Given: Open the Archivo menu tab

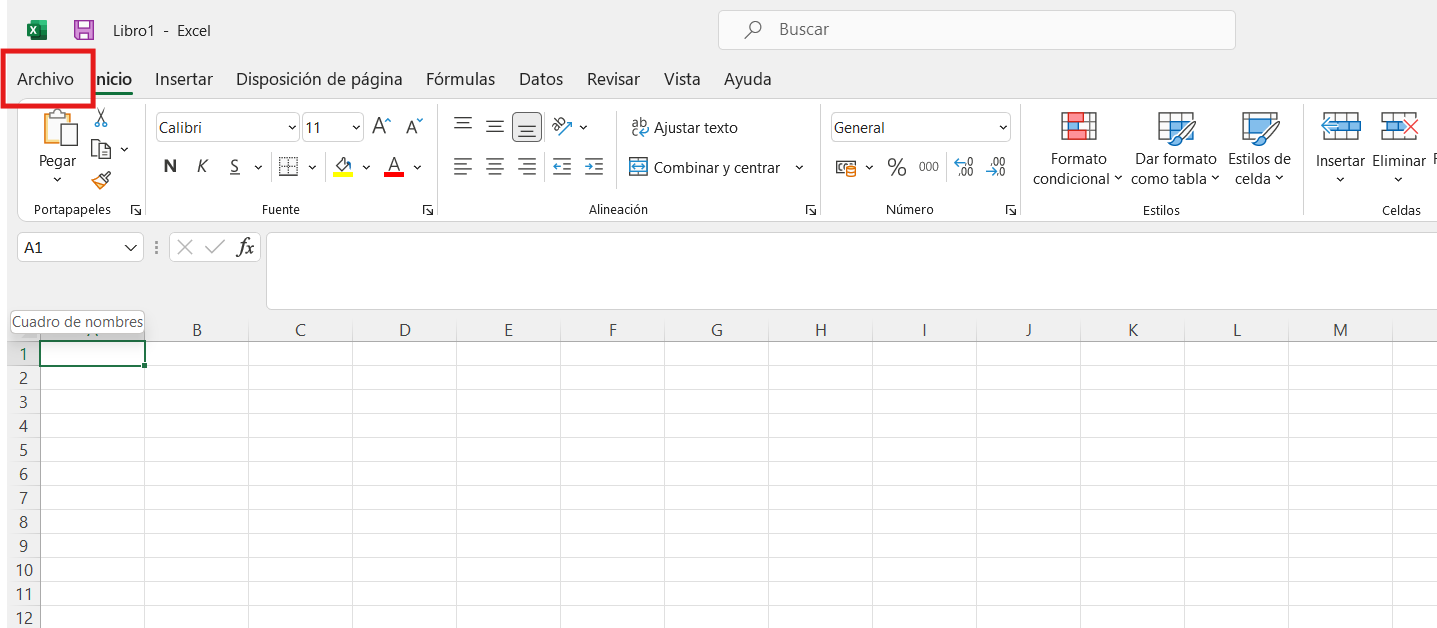Looking at the screenshot, I should pos(45,79).
